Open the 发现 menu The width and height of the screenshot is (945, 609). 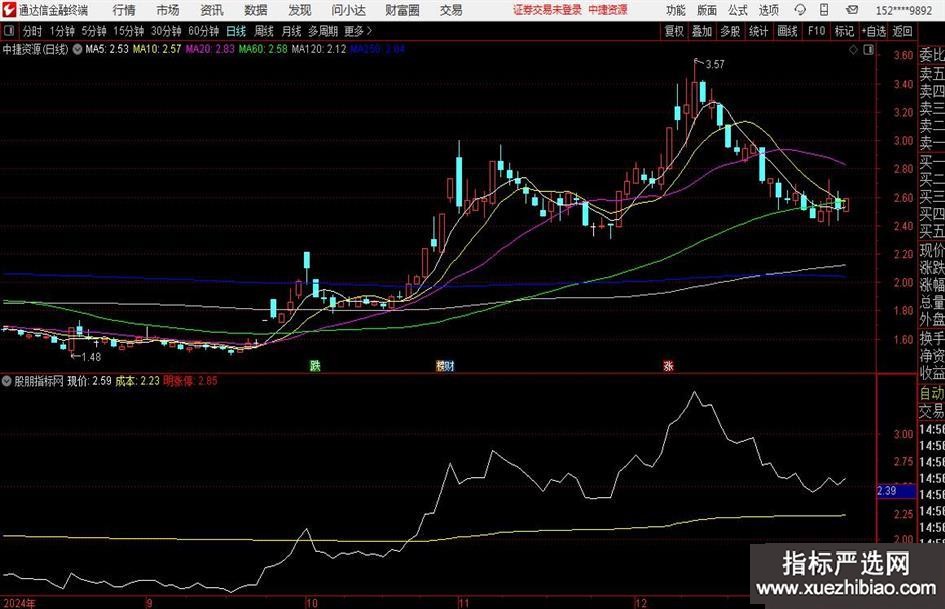pyautogui.click(x=300, y=10)
